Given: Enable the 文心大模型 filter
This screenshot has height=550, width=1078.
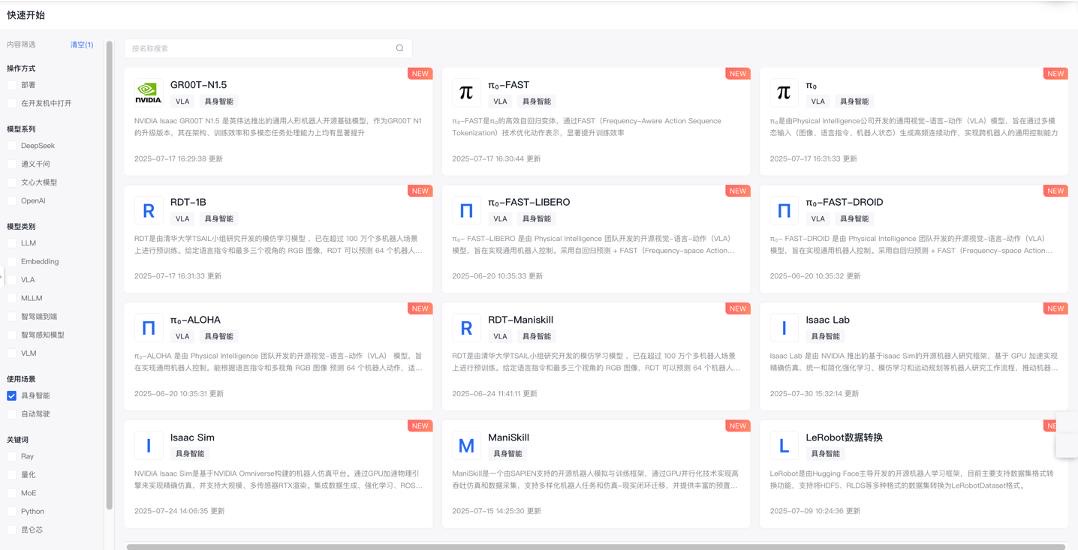Looking at the screenshot, I should point(12,183).
